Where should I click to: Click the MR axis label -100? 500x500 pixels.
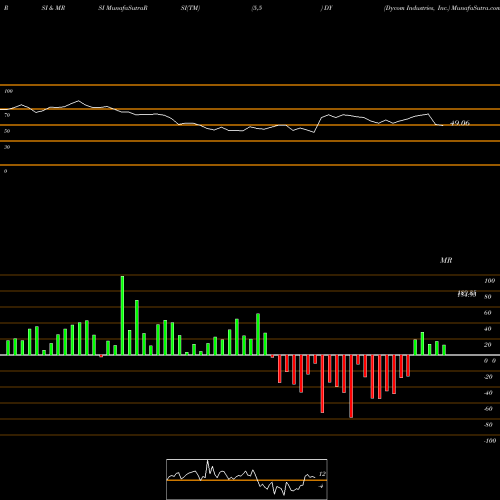coord(490,441)
